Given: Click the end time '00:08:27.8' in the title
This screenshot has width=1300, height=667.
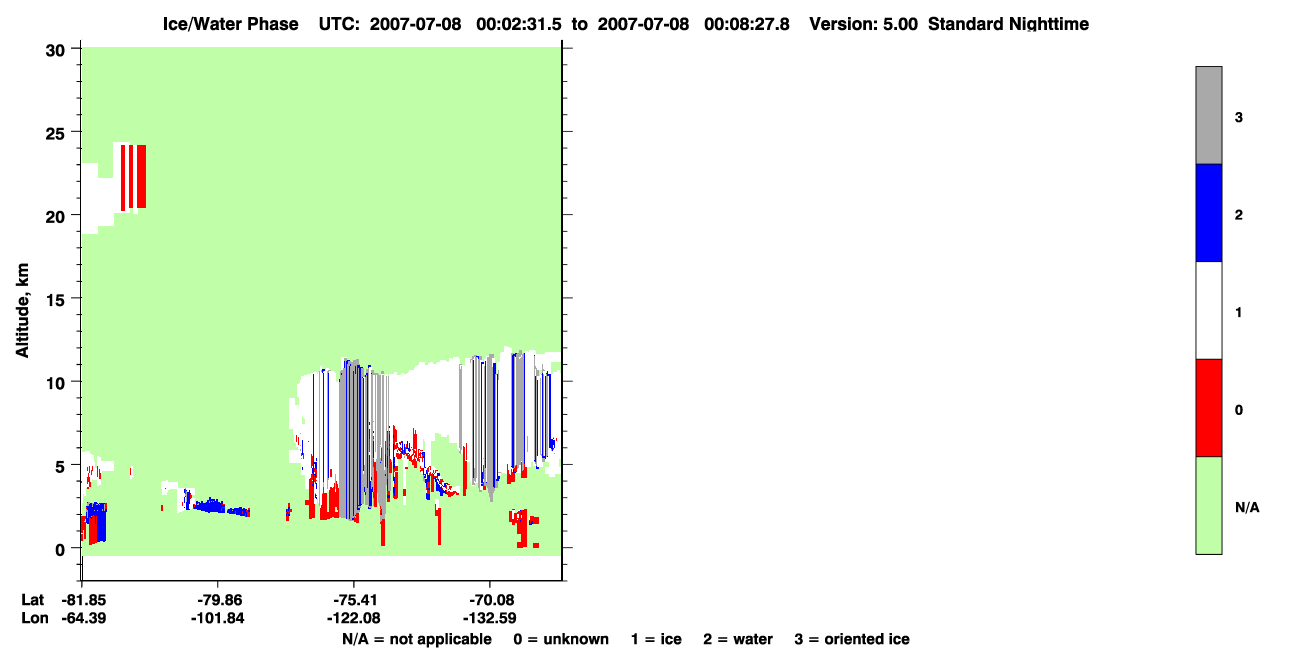Looking at the screenshot, I should click(x=747, y=23).
